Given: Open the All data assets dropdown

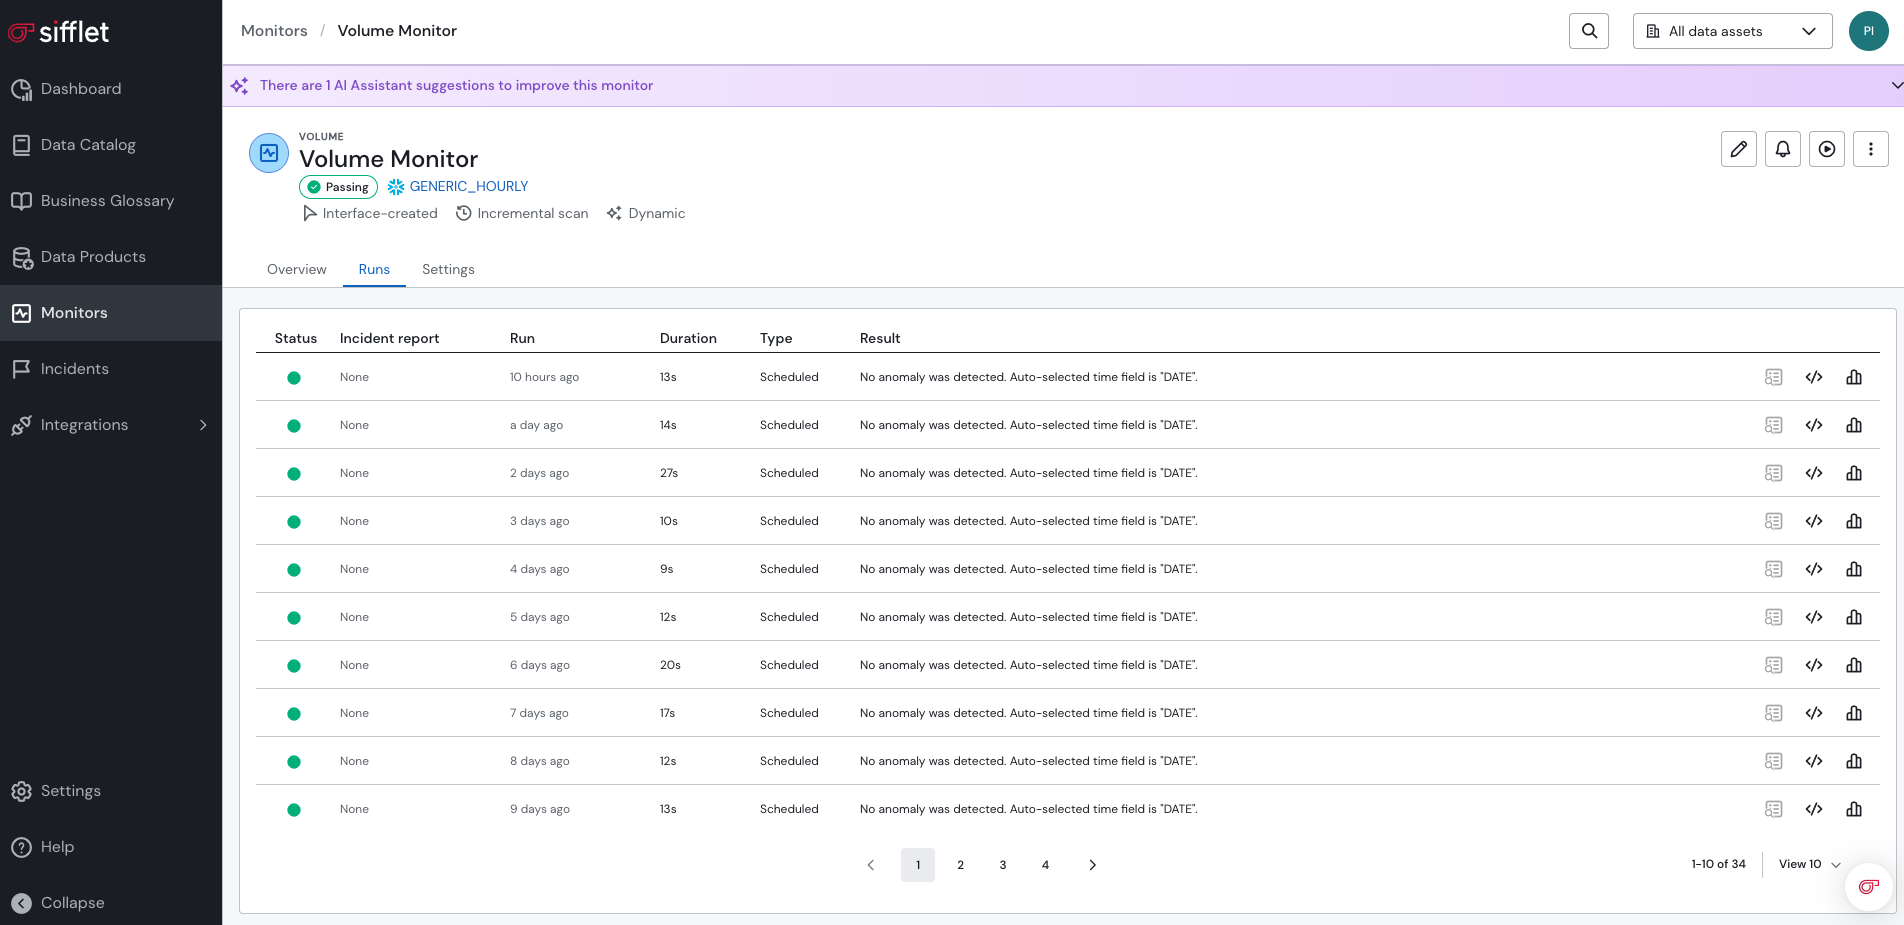Looking at the screenshot, I should pos(1732,31).
